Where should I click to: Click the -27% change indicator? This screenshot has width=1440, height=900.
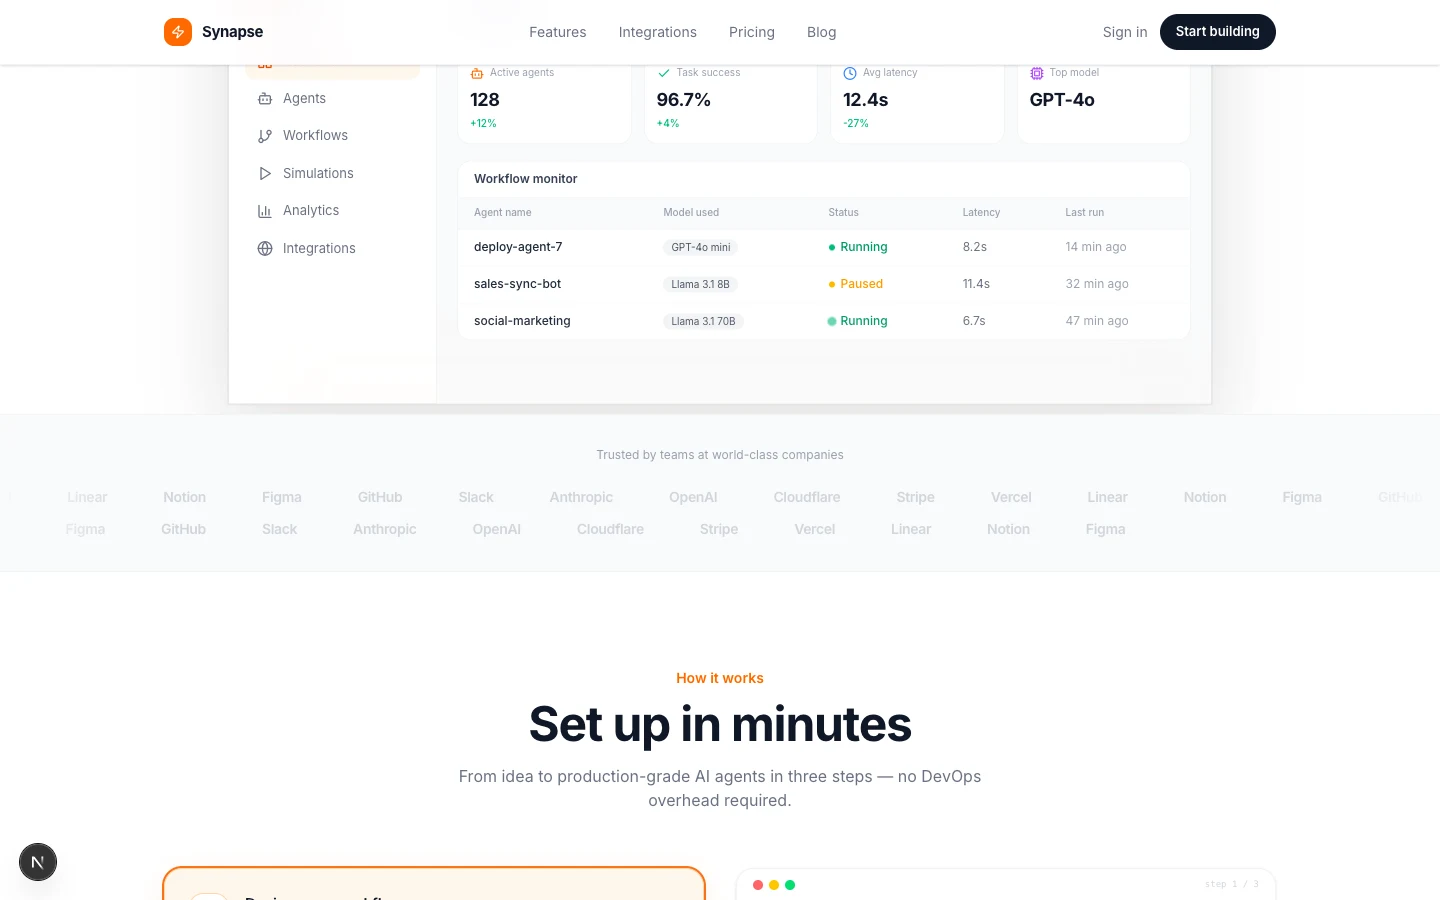pos(856,124)
